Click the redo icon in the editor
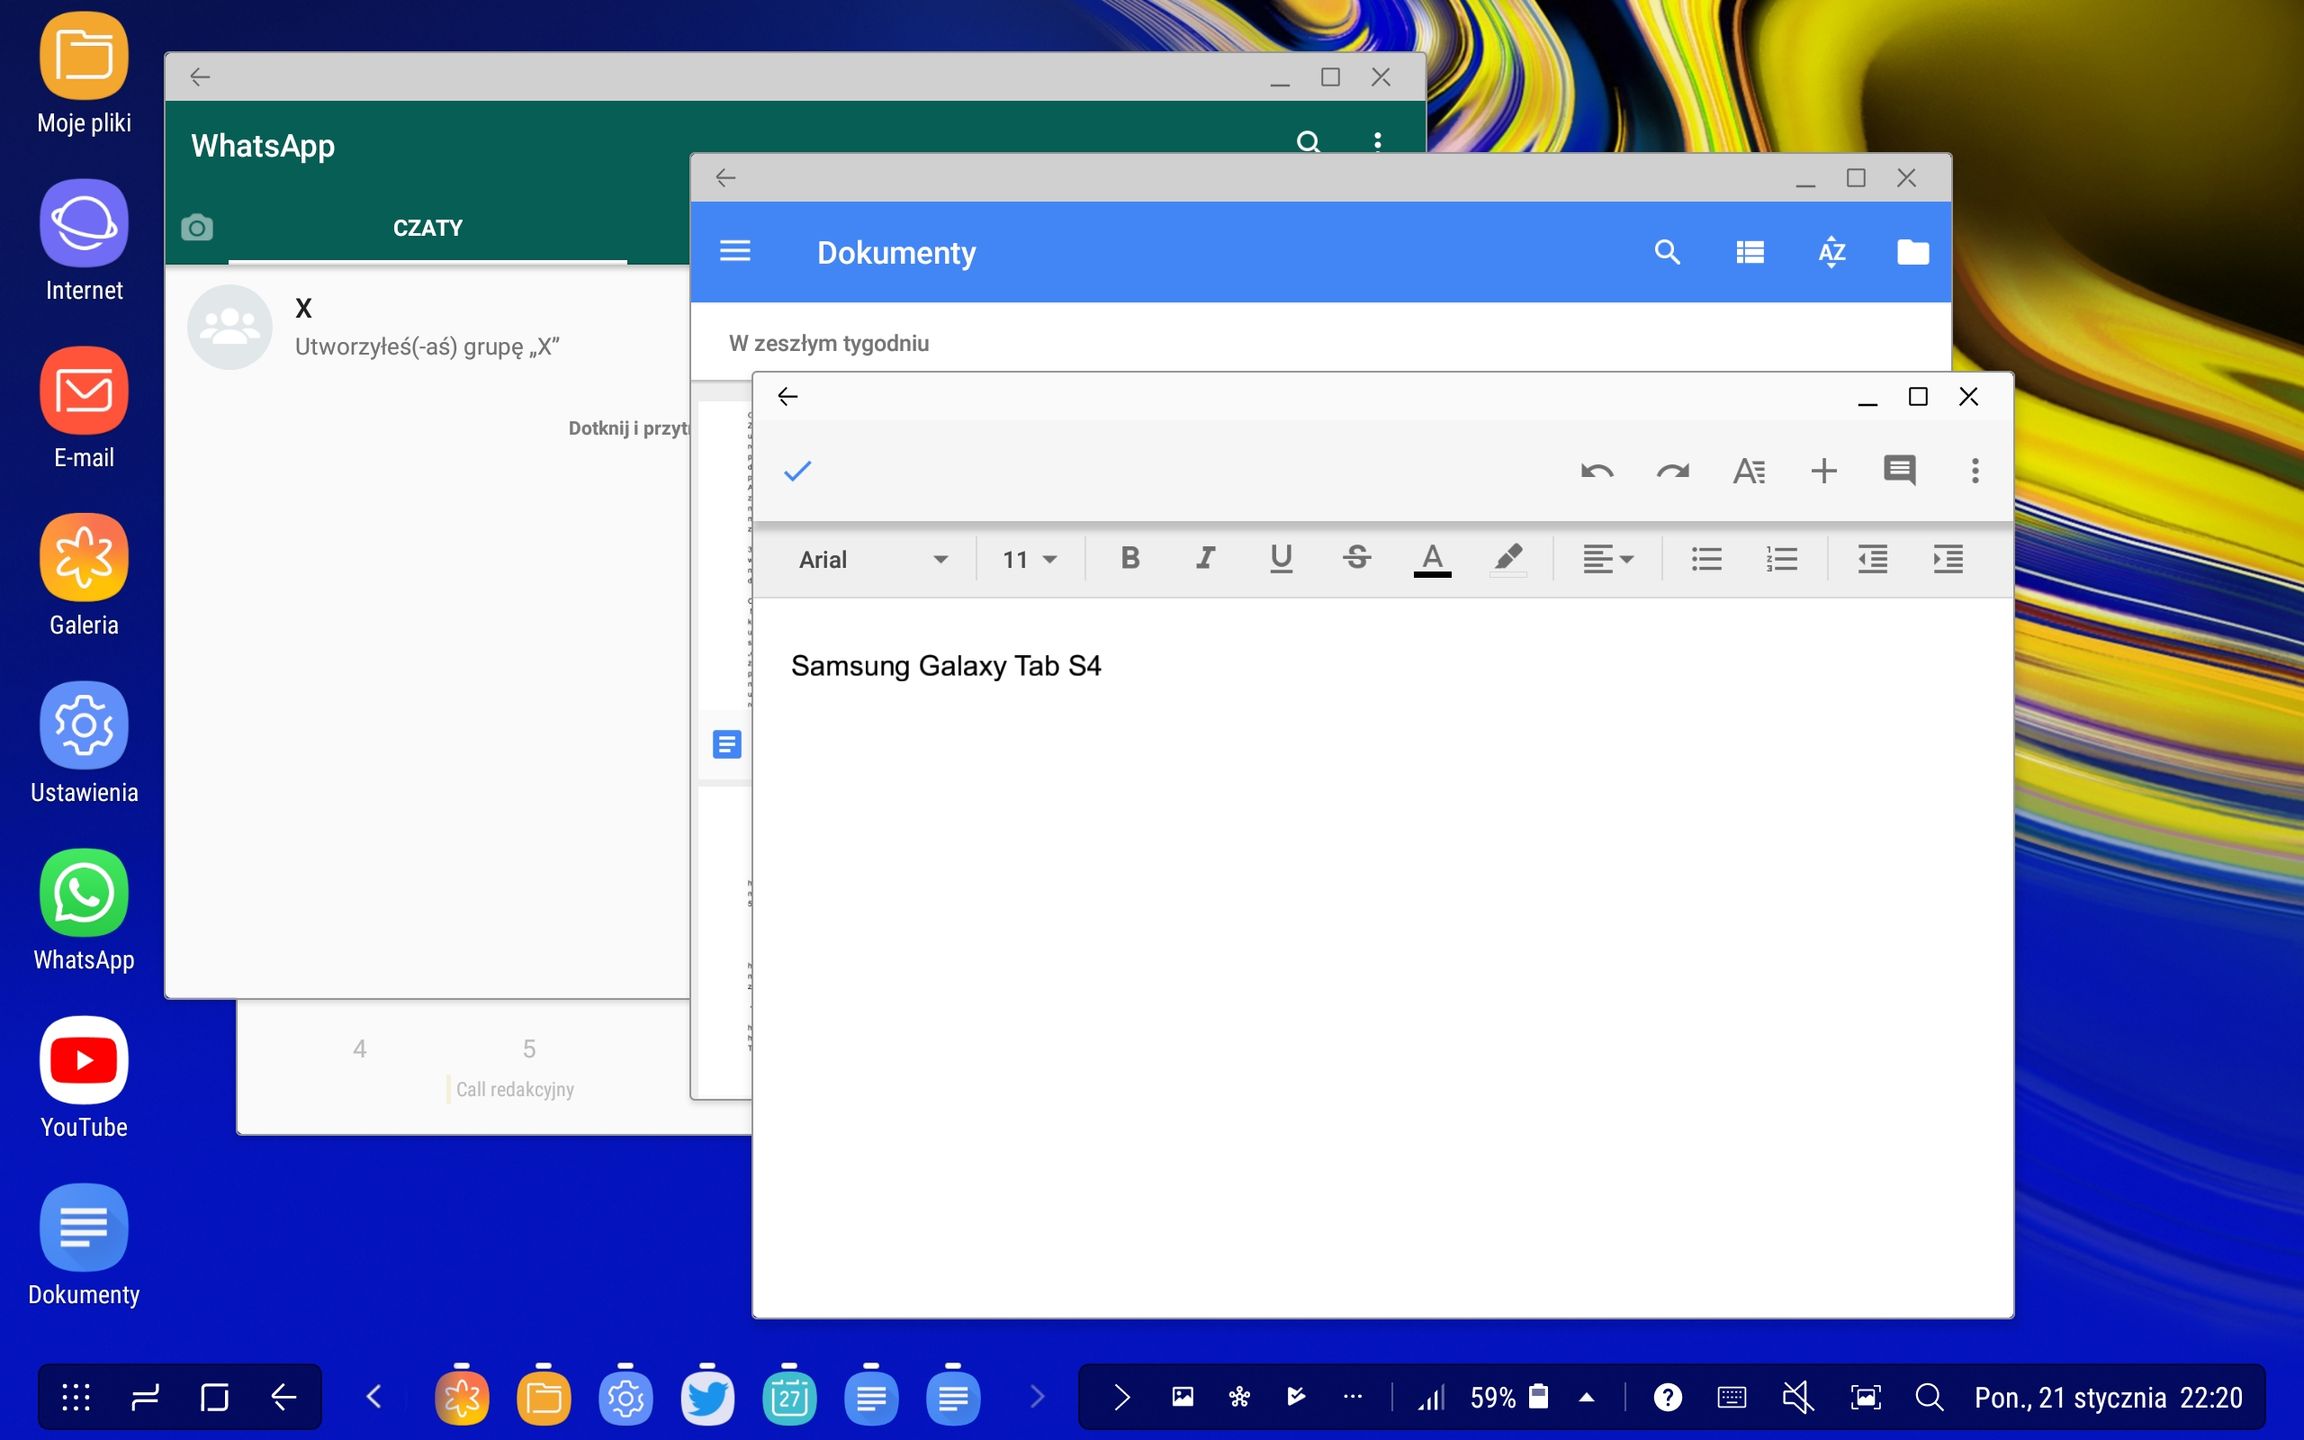The height and width of the screenshot is (1440, 2304). click(1673, 471)
